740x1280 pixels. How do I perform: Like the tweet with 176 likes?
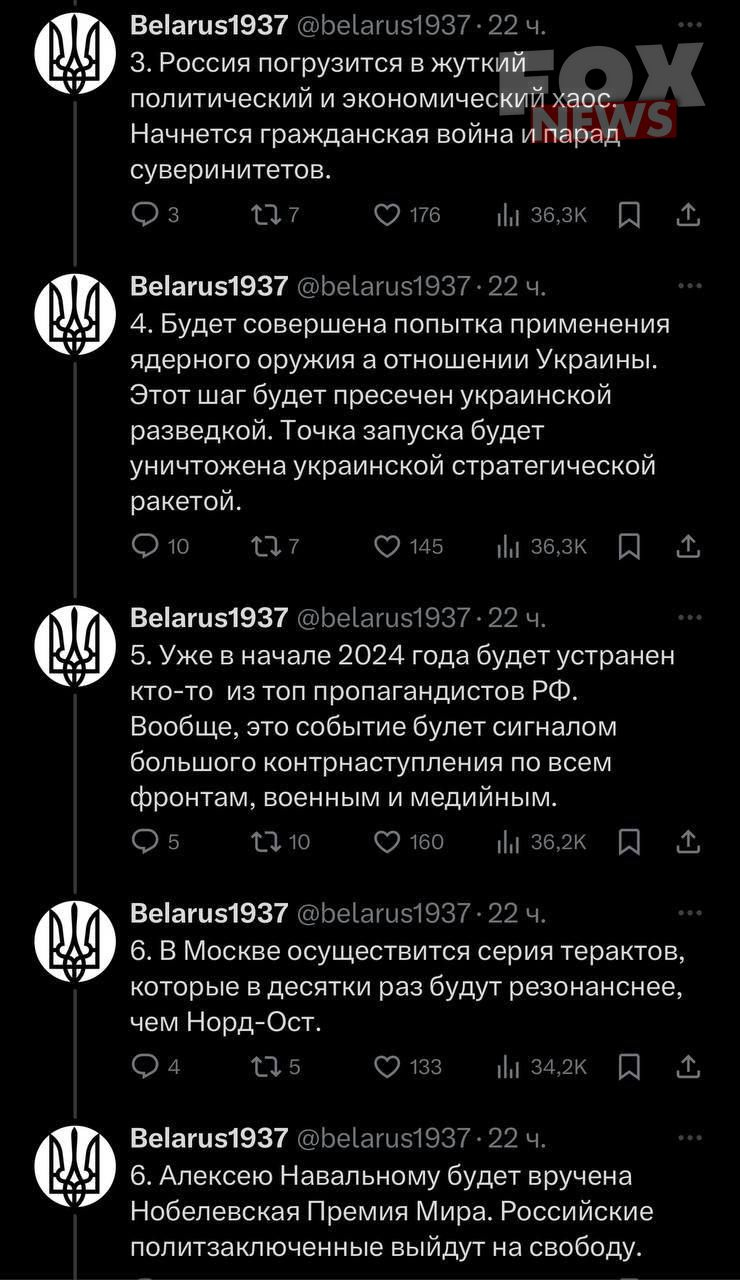407,215
